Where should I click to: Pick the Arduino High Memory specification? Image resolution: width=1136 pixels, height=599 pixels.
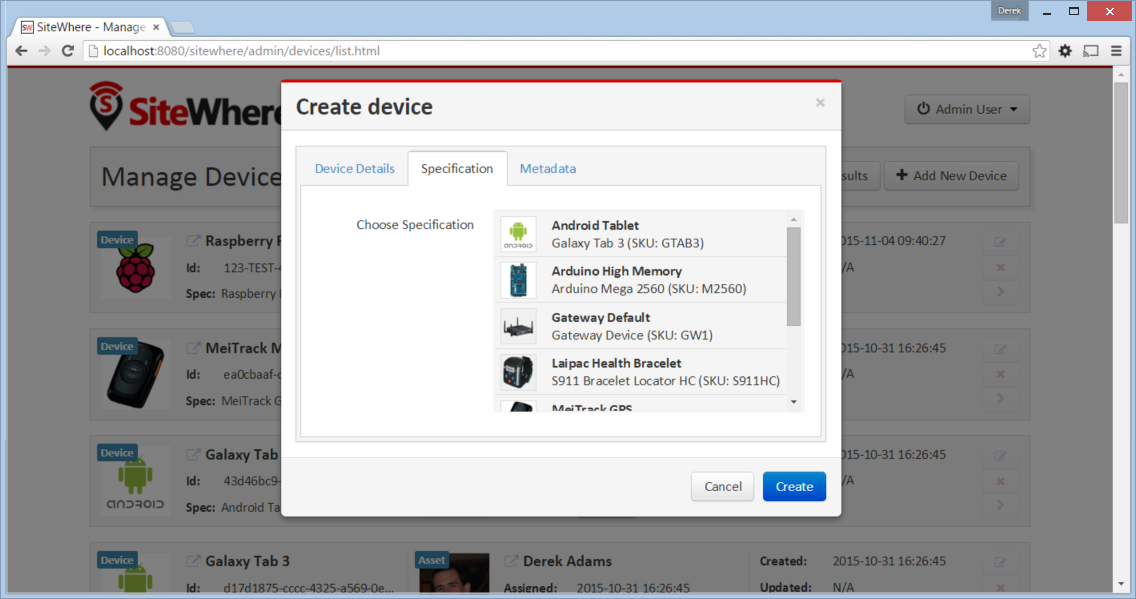(640, 280)
